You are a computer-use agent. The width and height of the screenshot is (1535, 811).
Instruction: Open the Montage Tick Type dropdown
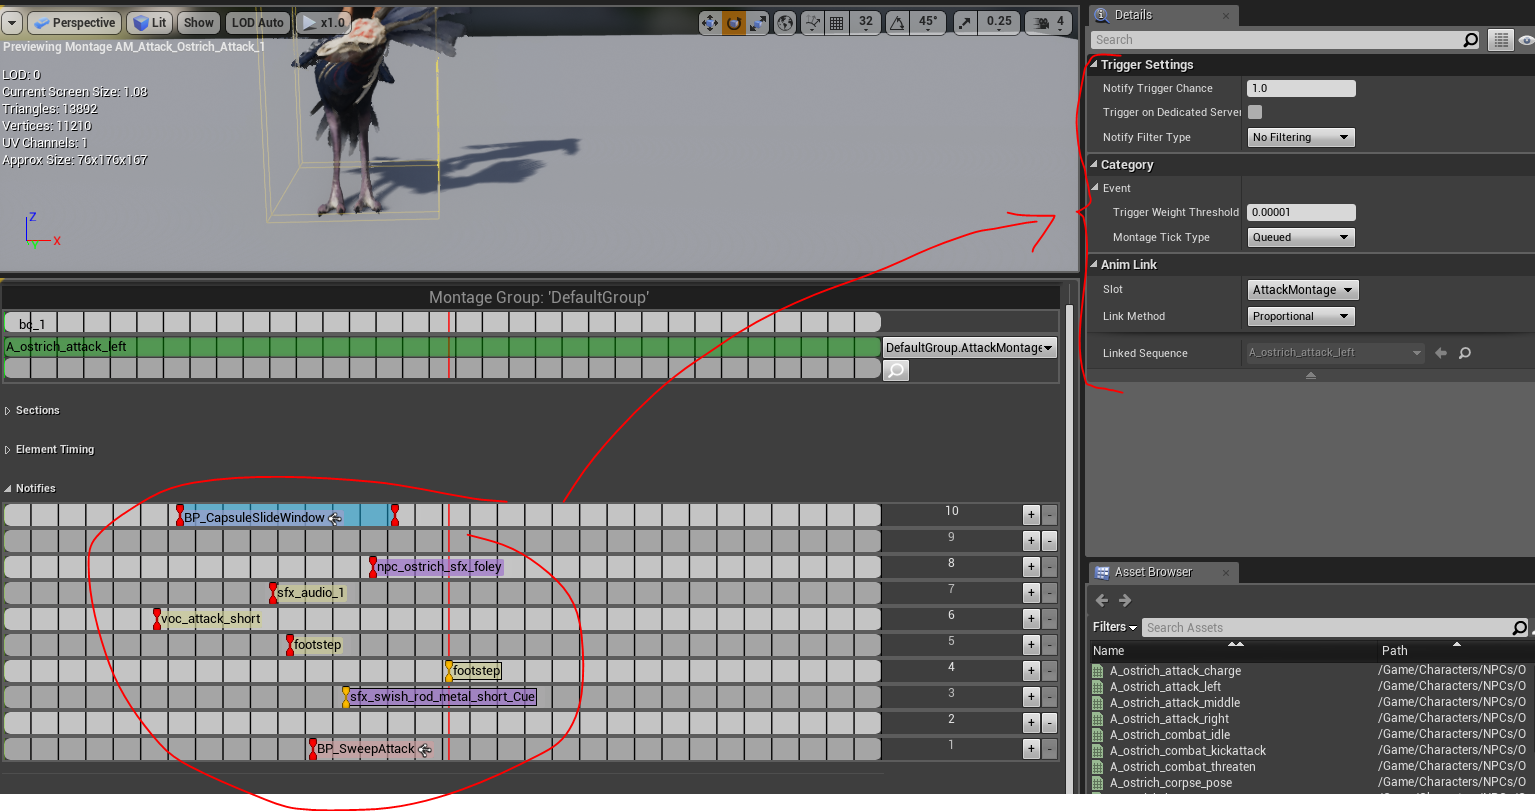1300,238
